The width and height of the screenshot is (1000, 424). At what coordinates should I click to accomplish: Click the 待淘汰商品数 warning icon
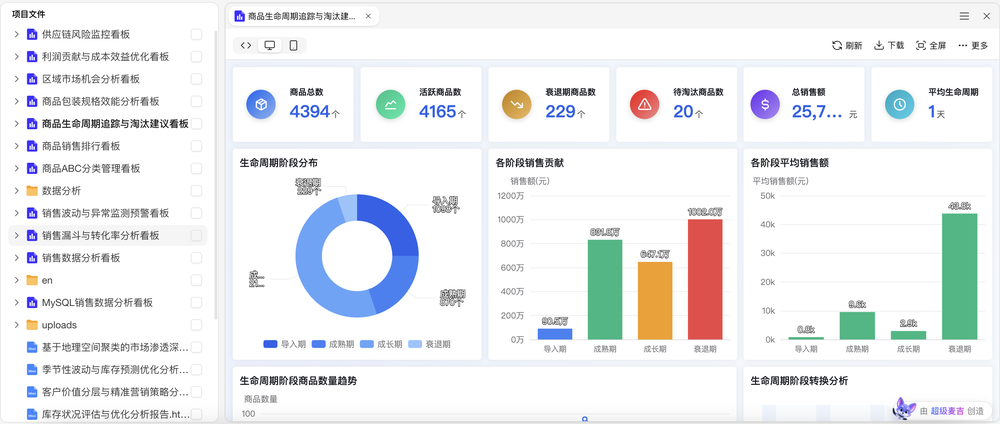[645, 103]
